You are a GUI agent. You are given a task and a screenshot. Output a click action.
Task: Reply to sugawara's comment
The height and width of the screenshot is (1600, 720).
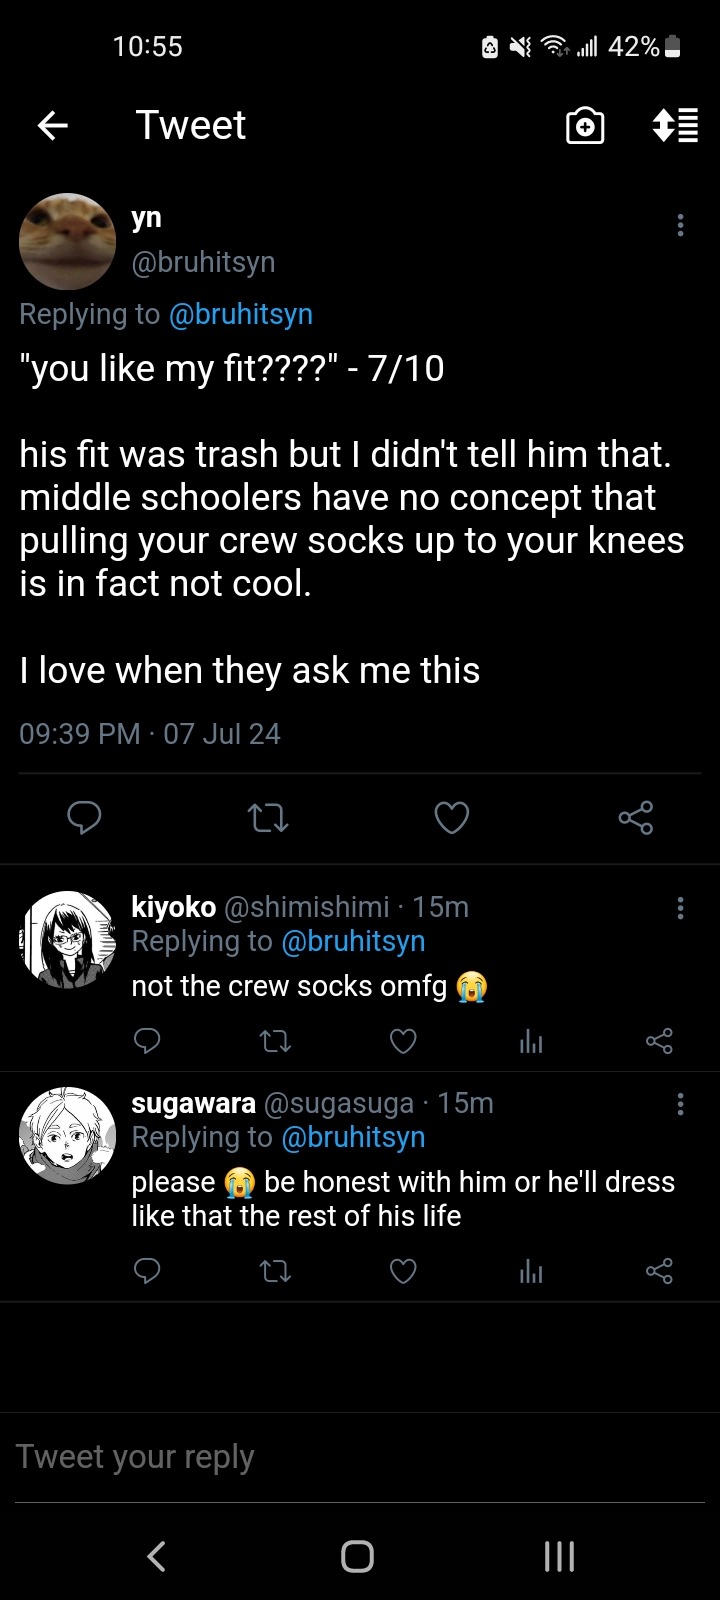click(x=147, y=1272)
